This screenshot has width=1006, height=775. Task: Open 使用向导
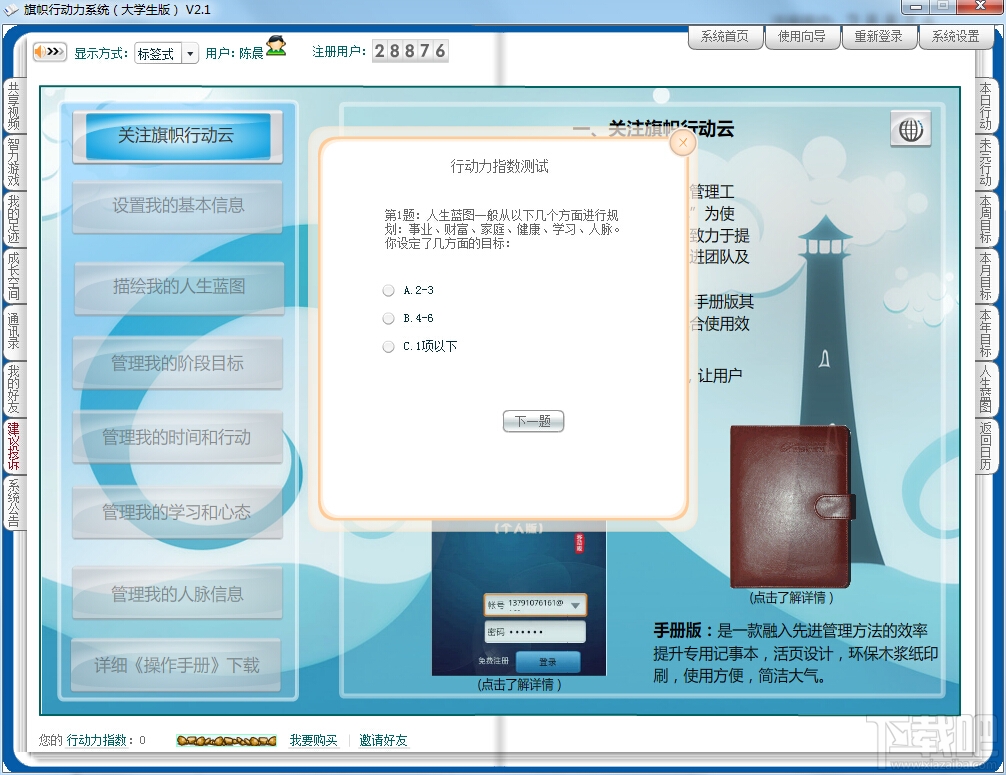click(x=802, y=37)
